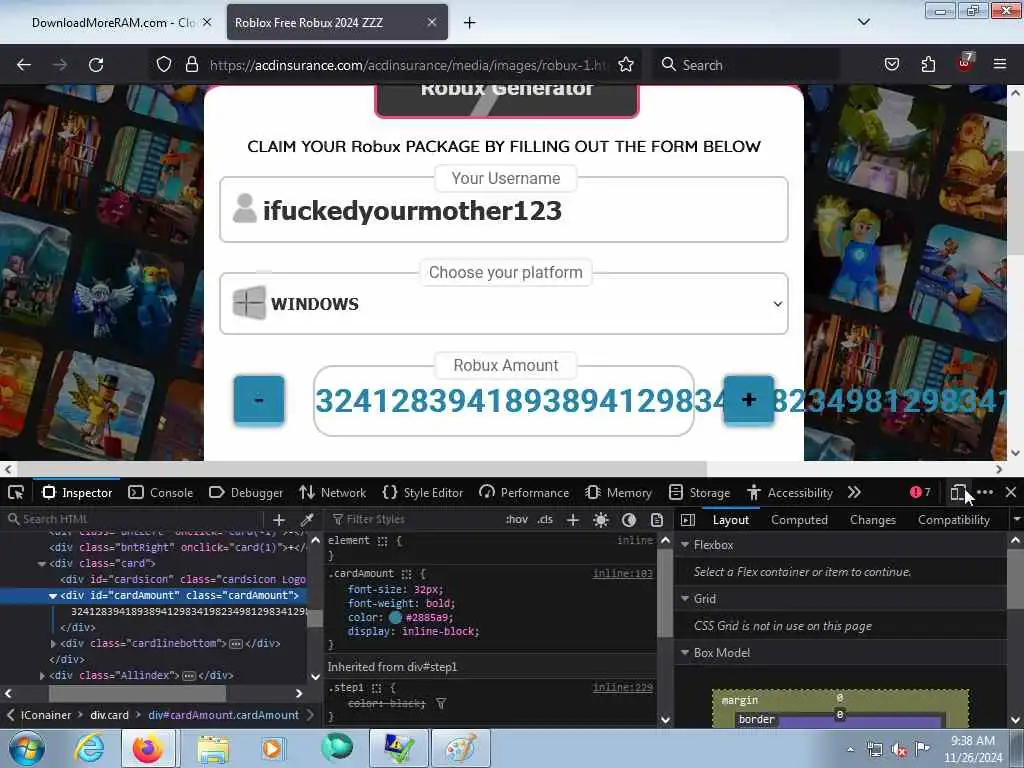Click the Search HTML field
Image resolution: width=1024 pixels, height=768 pixels.
(135, 519)
